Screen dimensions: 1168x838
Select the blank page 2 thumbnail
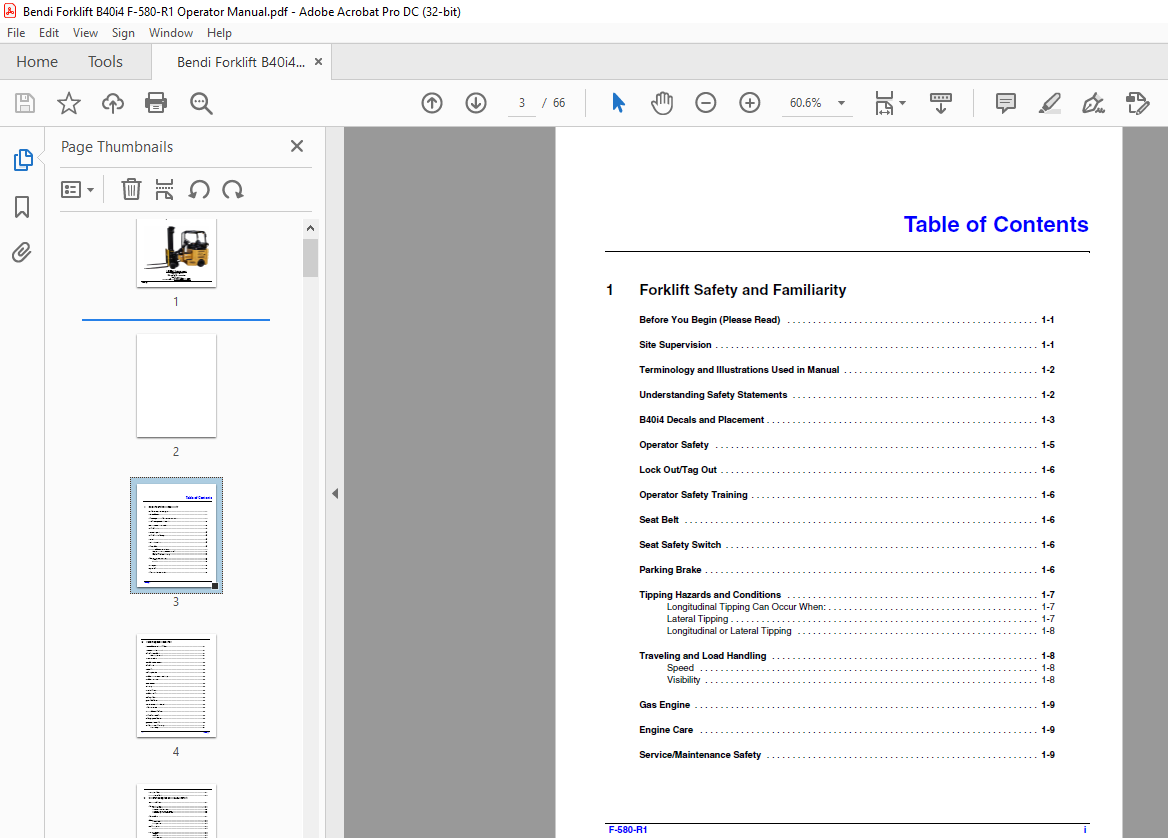pos(177,385)
